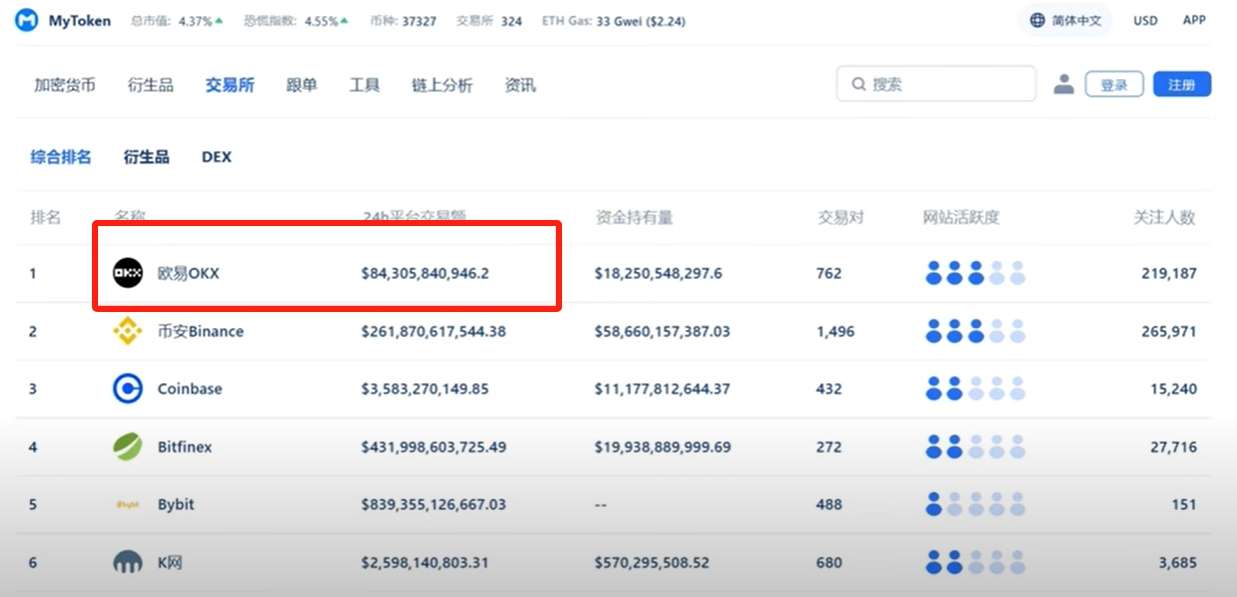Viewport: 1237px width, 597px height.
Task: Click Binance volume $261,870,617,544.38
Action: tap(433, 331)
